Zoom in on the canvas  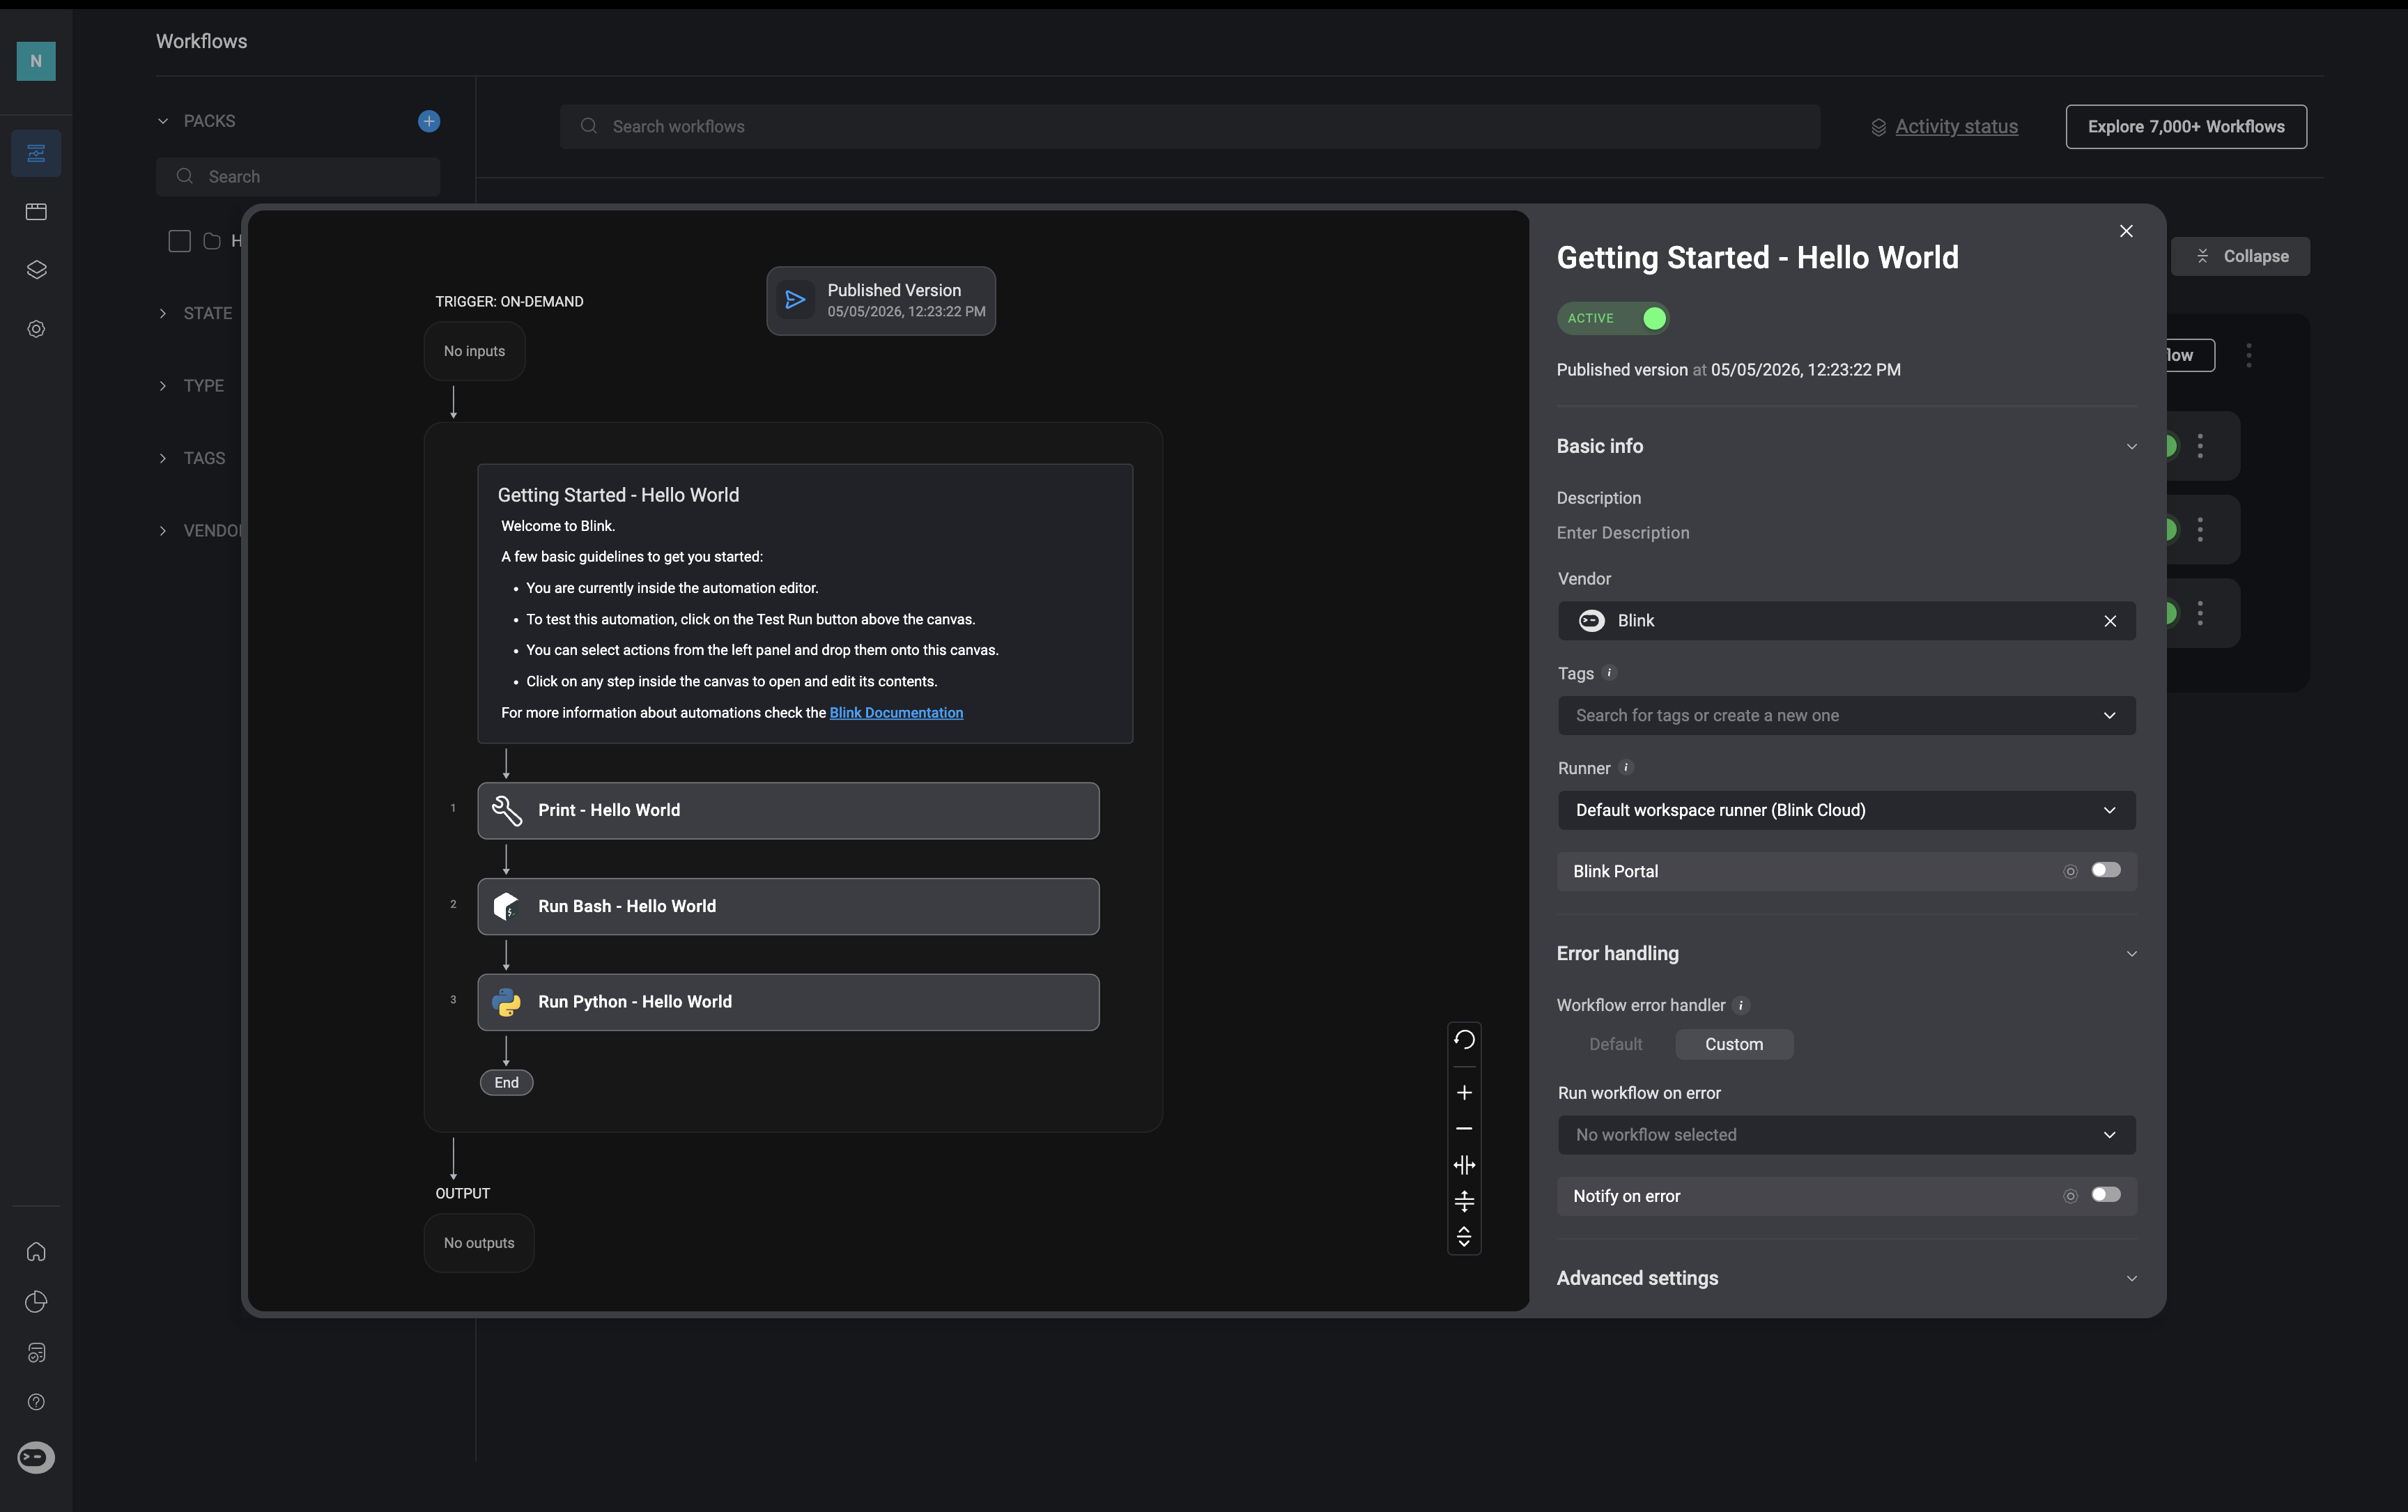point(1464,1092)
